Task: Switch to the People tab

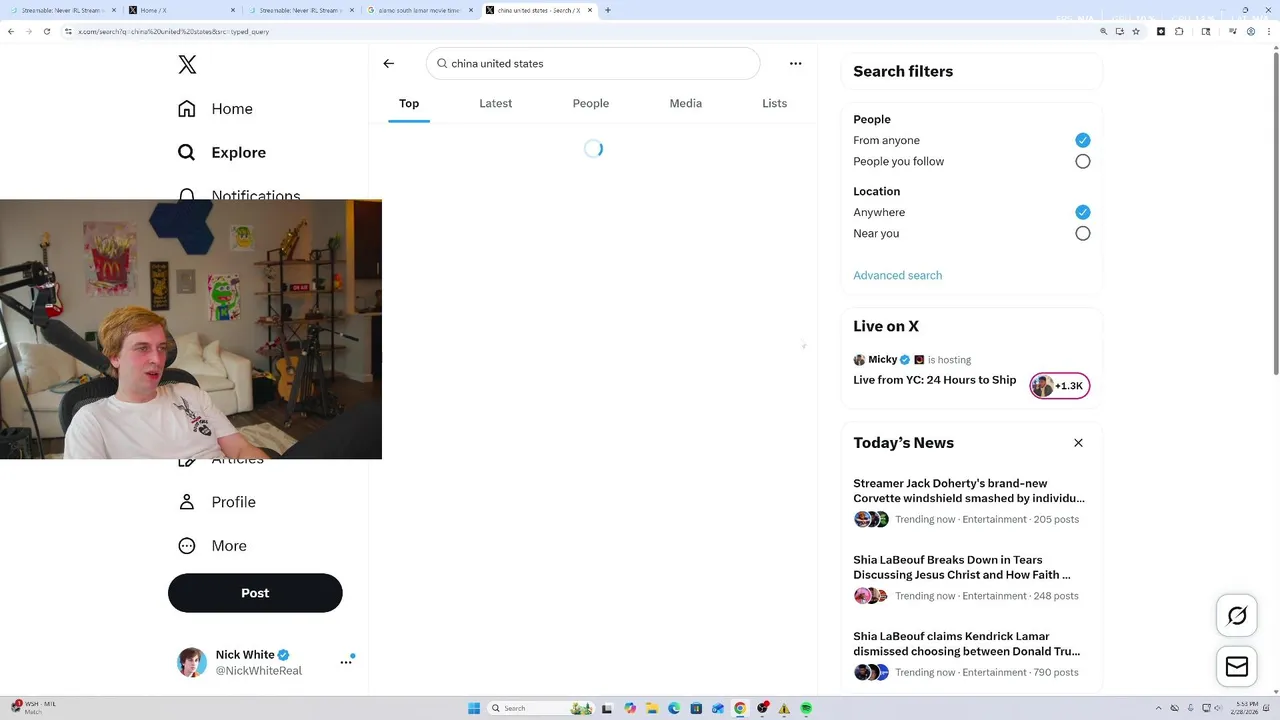Action: pos(591,103)
